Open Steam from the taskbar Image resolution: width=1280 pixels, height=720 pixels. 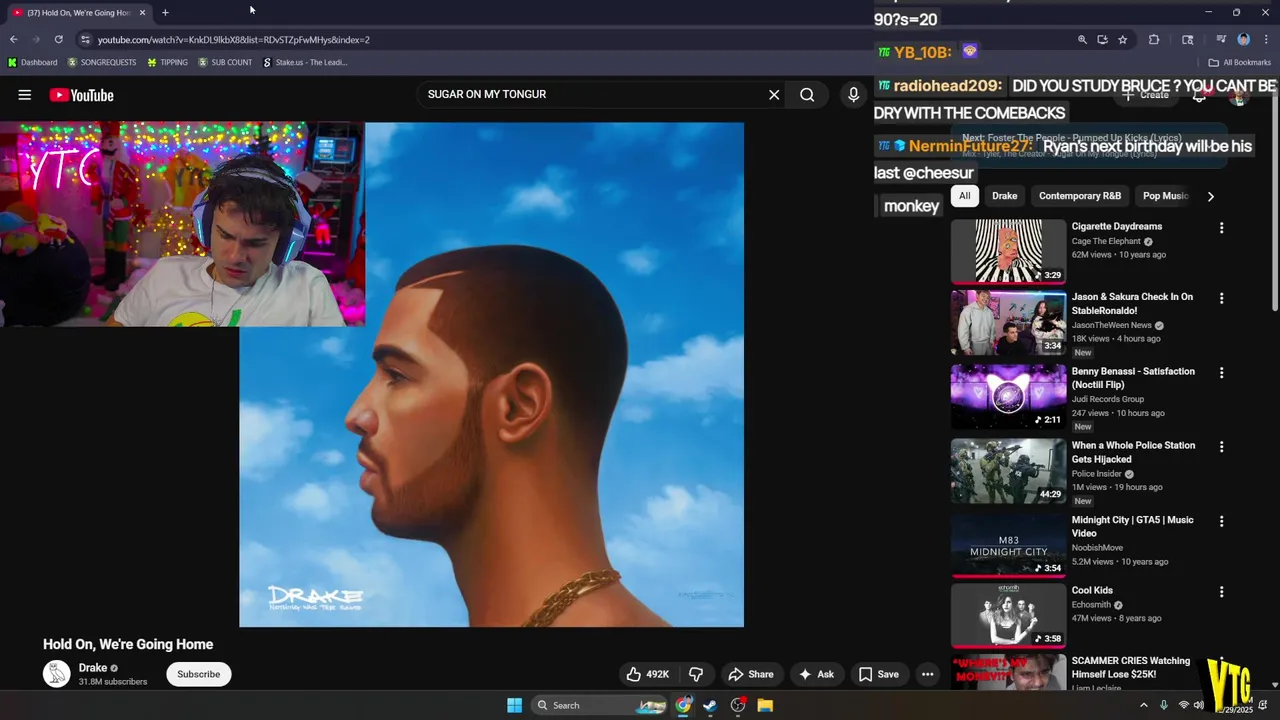tap(710, 705)
